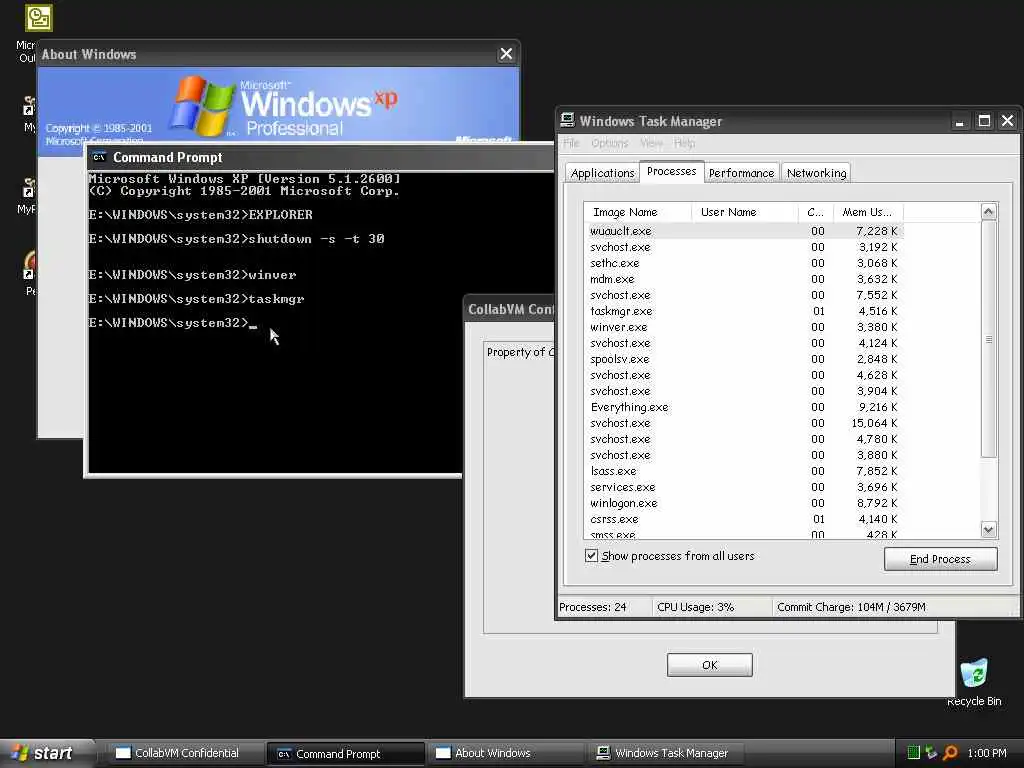The image size is (1024, 768).
Task: Select the taskmgr.exe process row
Action: pyautogui.click(x=744, y=311)
